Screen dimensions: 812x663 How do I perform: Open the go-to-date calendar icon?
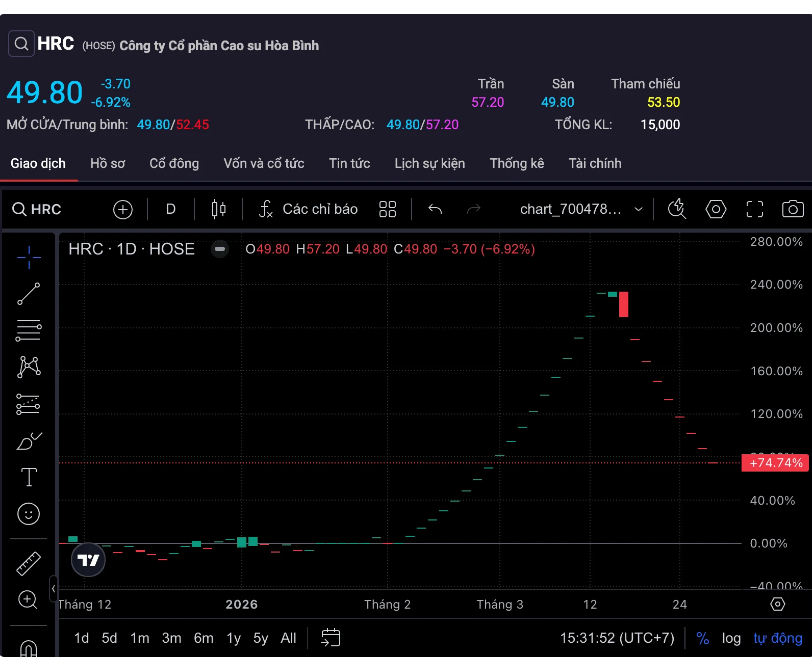330,638
